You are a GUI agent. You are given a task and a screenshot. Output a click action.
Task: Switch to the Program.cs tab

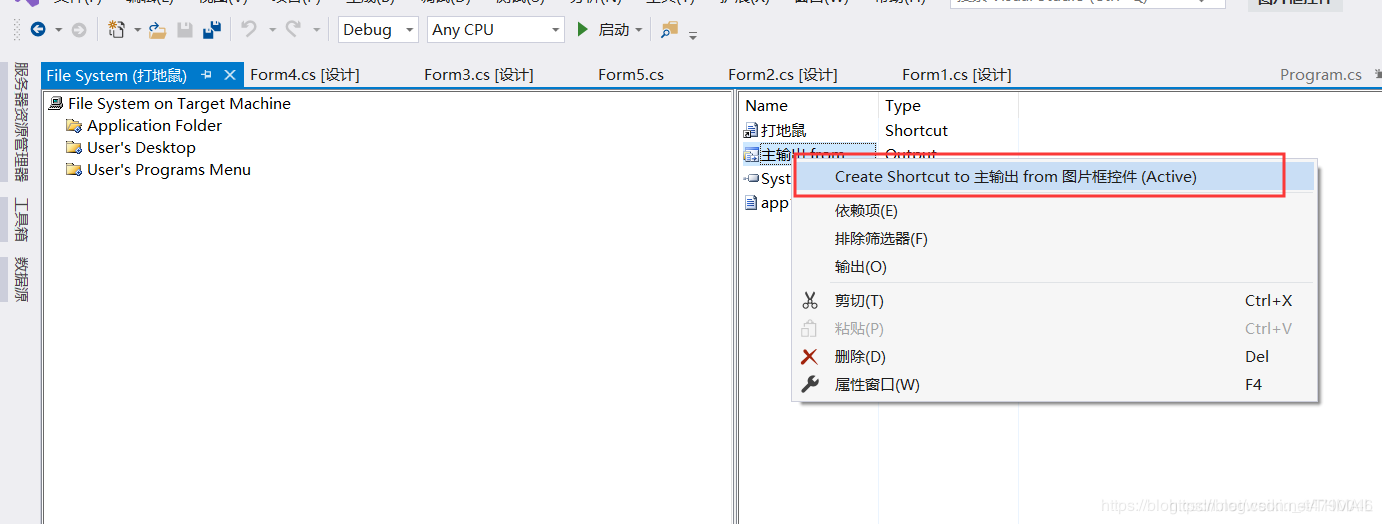point(1321,75)
